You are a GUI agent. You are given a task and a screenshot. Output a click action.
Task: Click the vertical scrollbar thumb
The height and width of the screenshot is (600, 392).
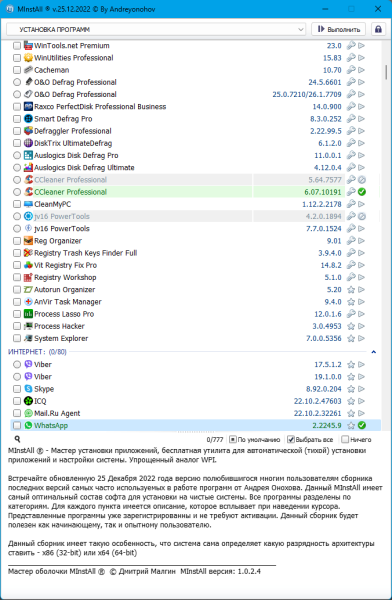[x=386, y=72]
